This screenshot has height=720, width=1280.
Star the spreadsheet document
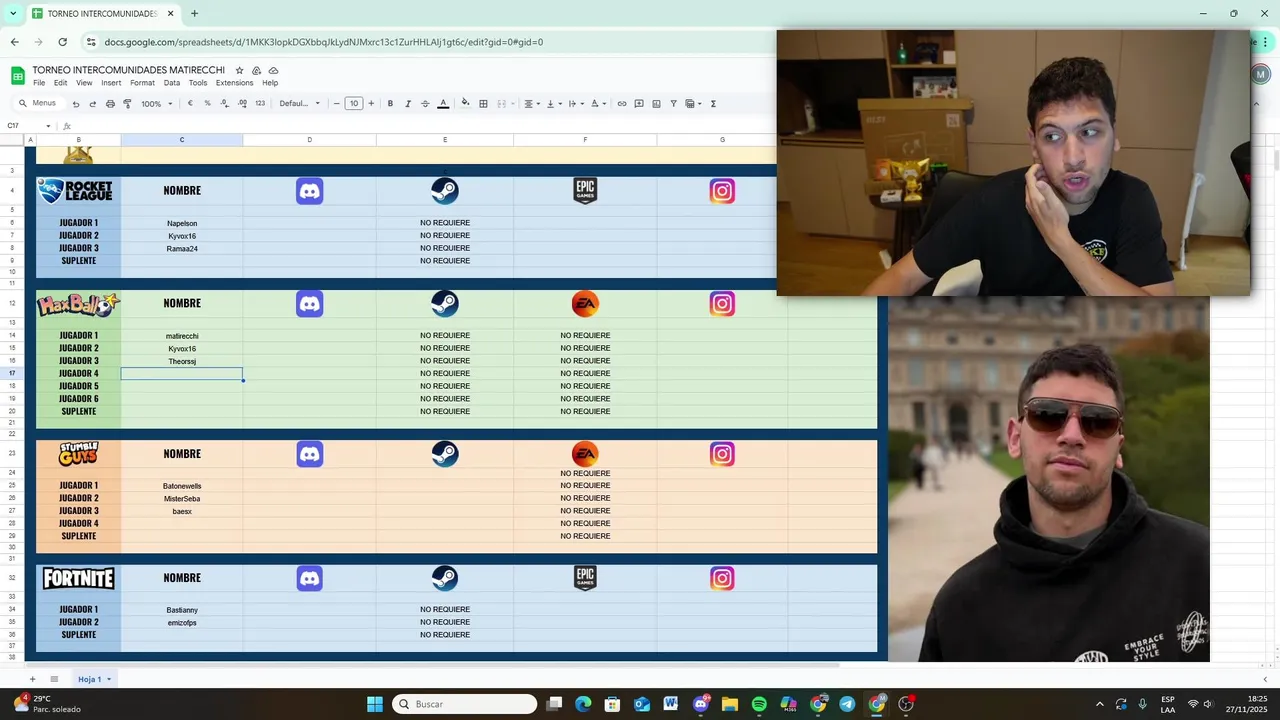[x=239, y=70]
